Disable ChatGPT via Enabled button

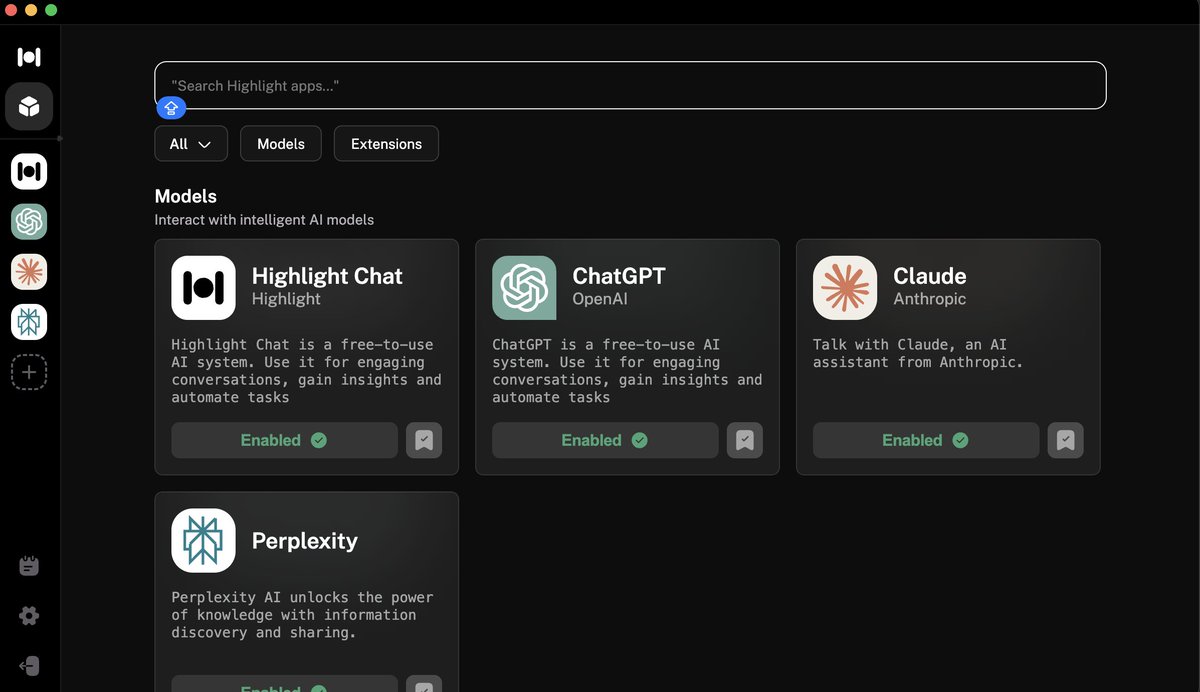(x=605, y=440)
